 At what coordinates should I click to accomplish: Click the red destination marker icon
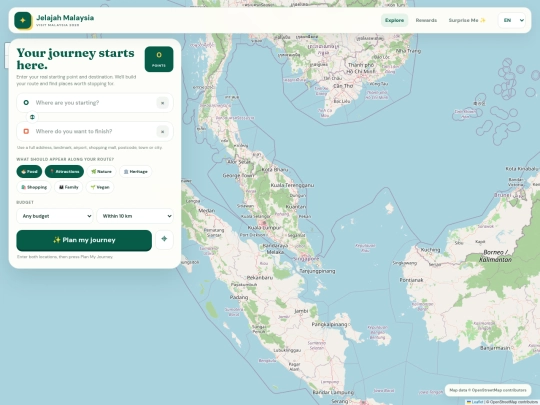[x=26, y=131]
